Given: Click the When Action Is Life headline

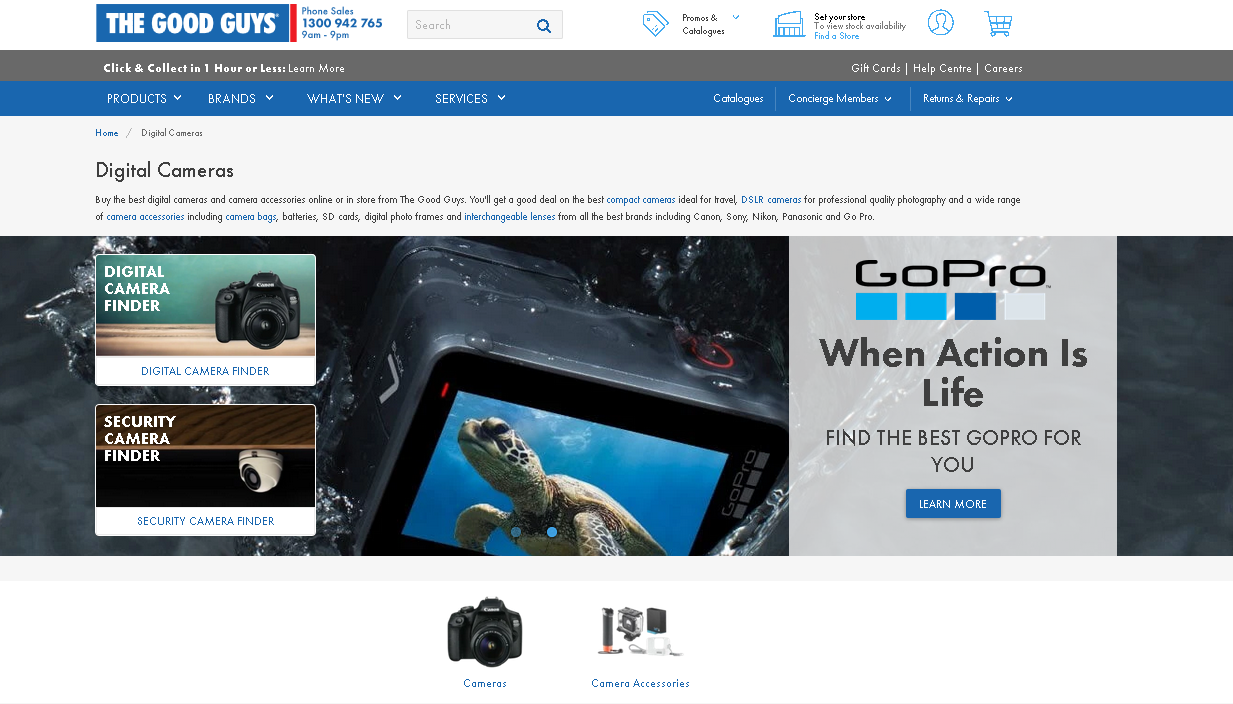Looking at the screenshot, I should point(953,373).
